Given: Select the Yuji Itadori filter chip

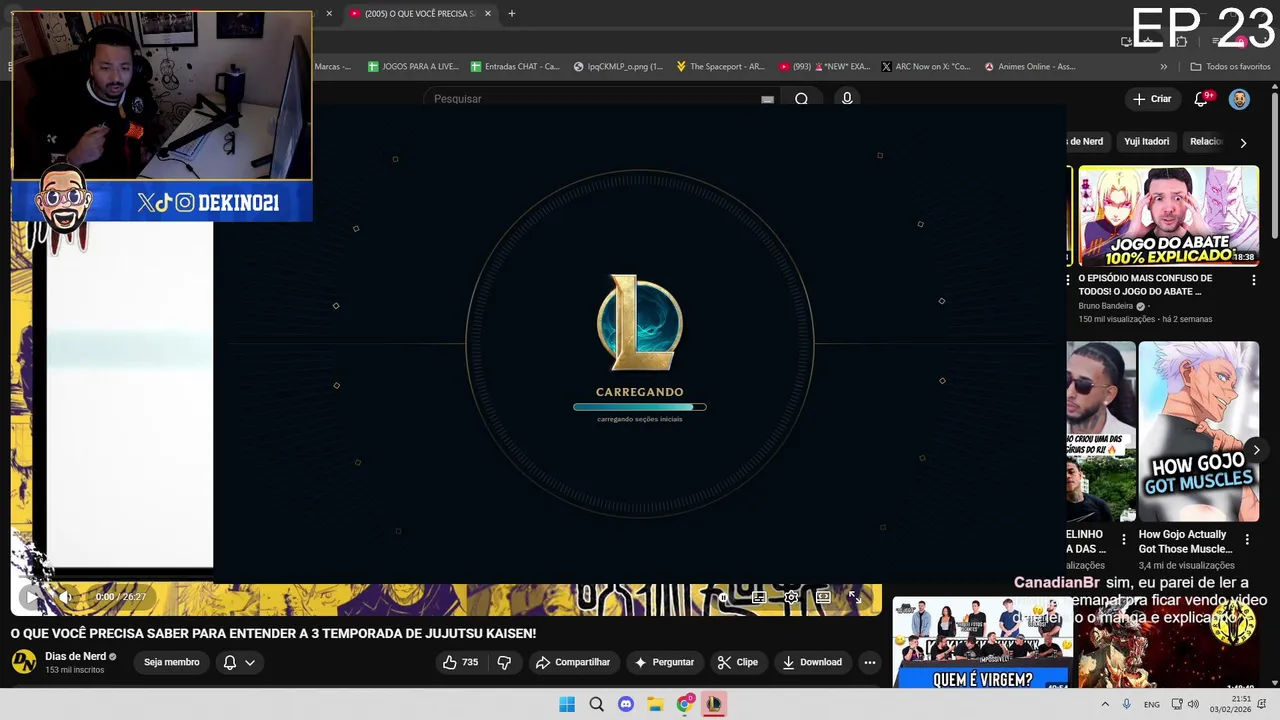Looking at the screenshot, I should 1146,142.
